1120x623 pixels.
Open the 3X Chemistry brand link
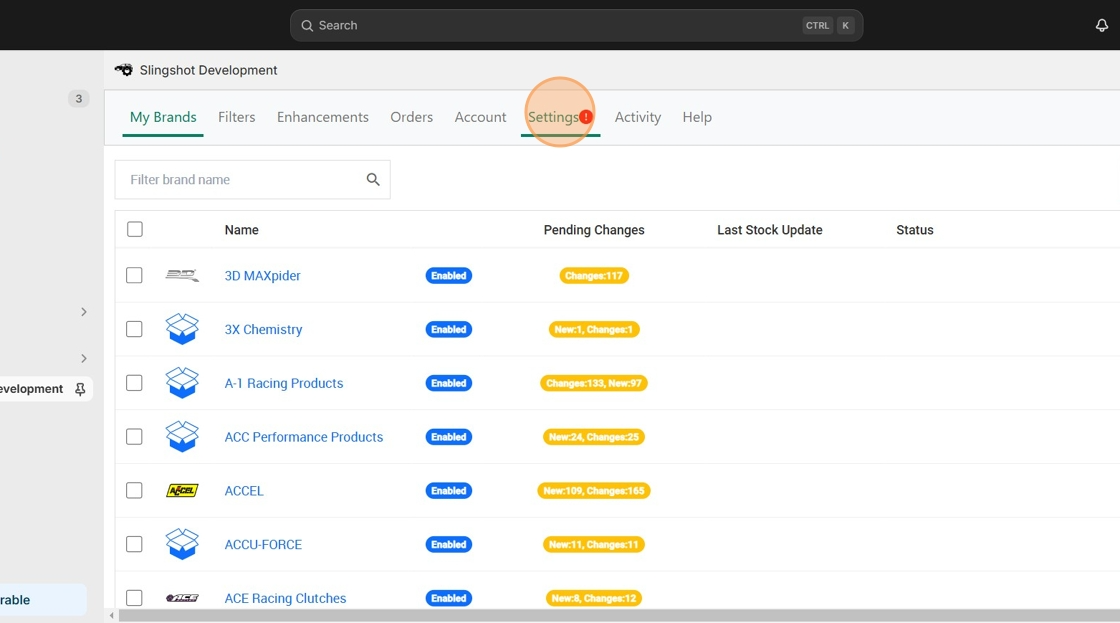tap(264, 329)
